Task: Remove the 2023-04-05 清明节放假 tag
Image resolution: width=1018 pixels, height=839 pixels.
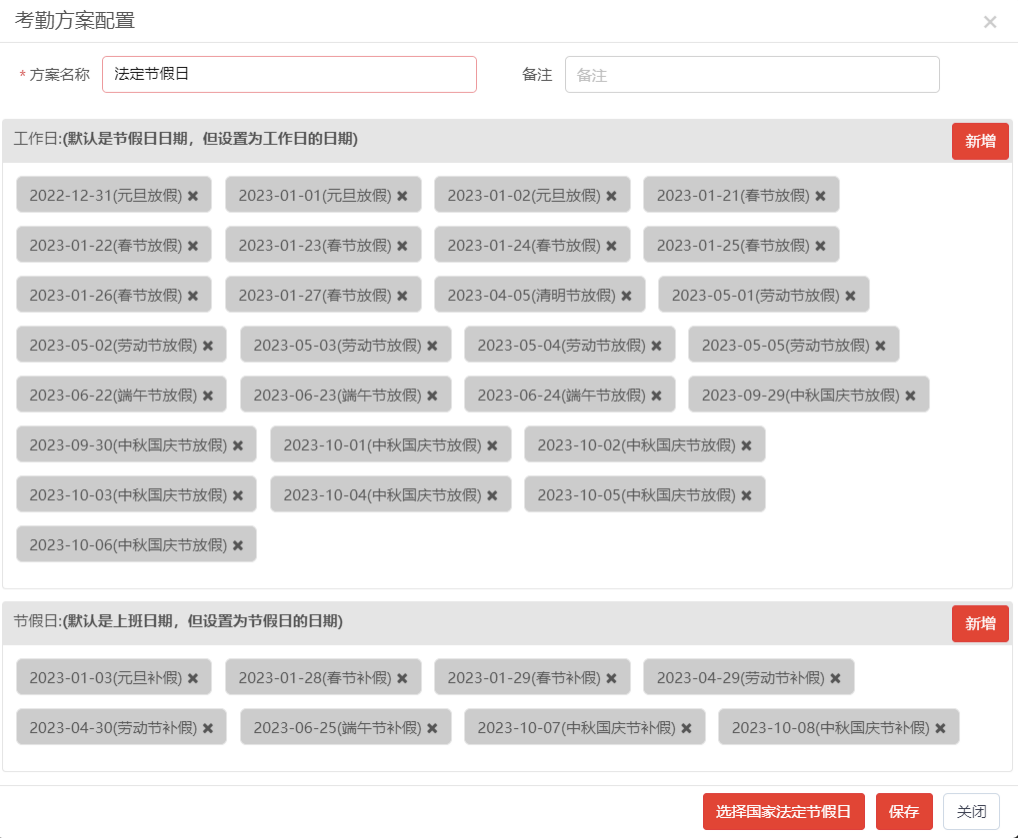Action: pos(626,296)
